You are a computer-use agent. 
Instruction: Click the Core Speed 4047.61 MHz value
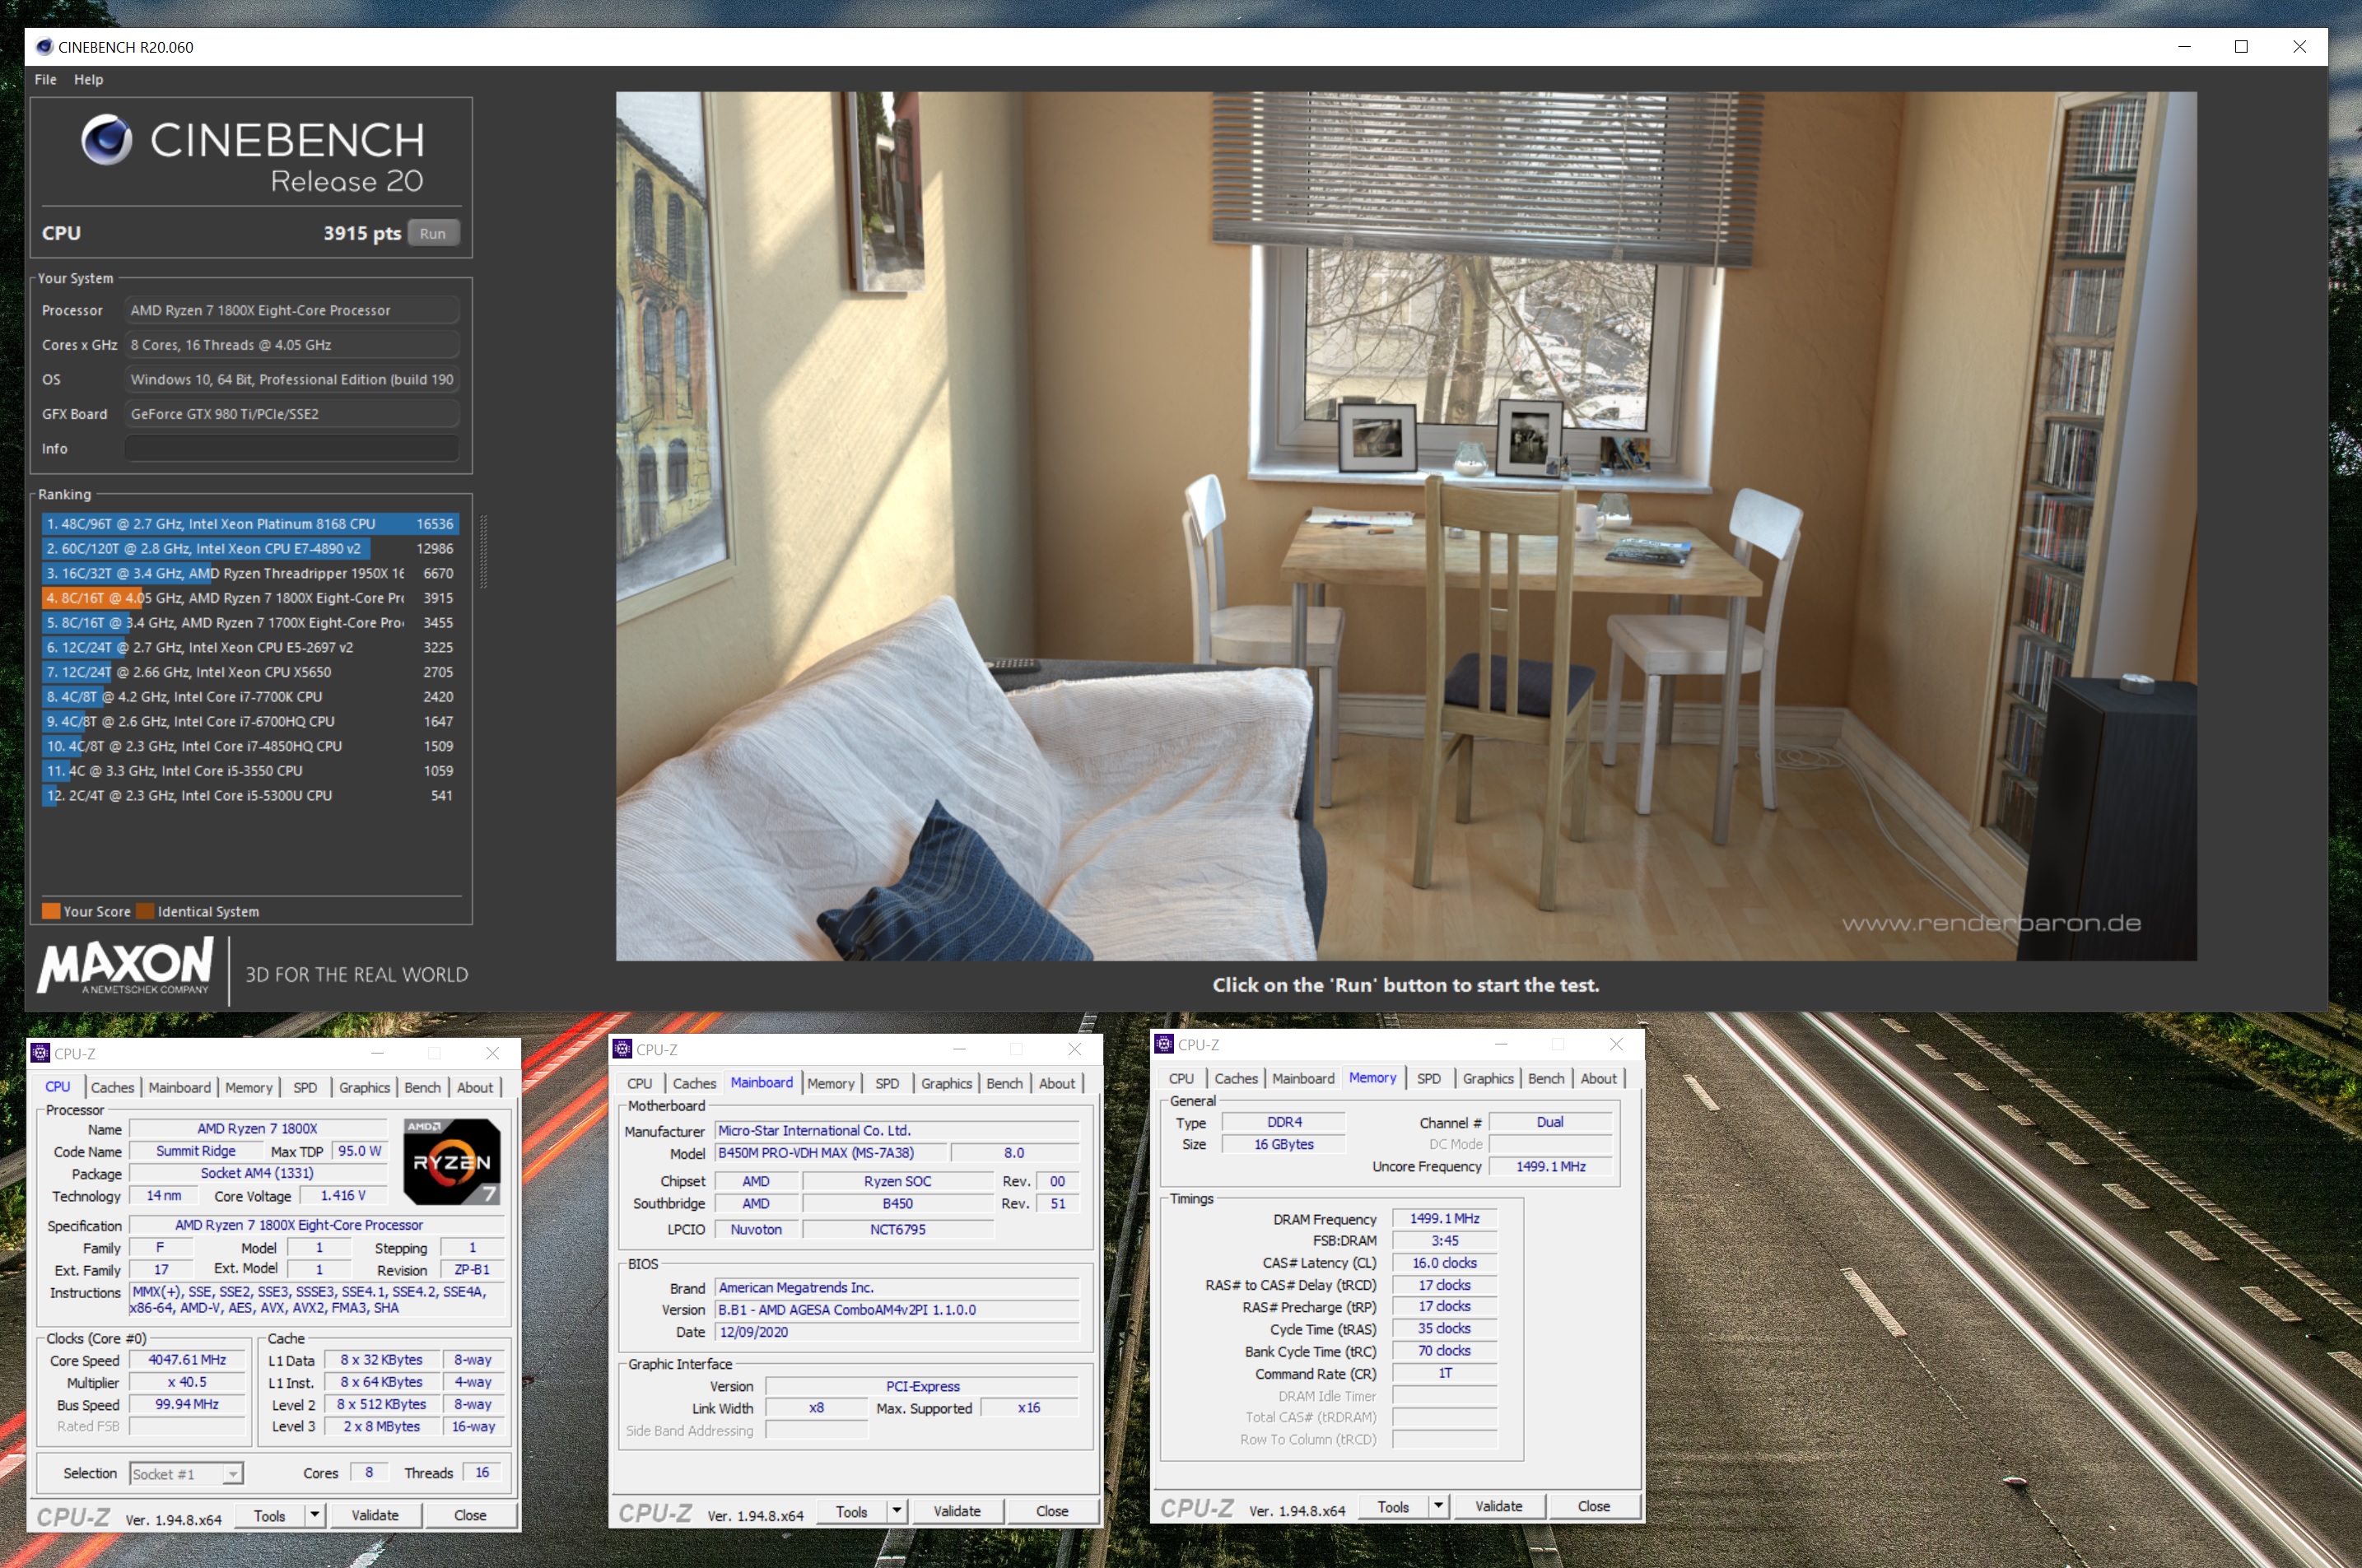(x=187, y=1360)
